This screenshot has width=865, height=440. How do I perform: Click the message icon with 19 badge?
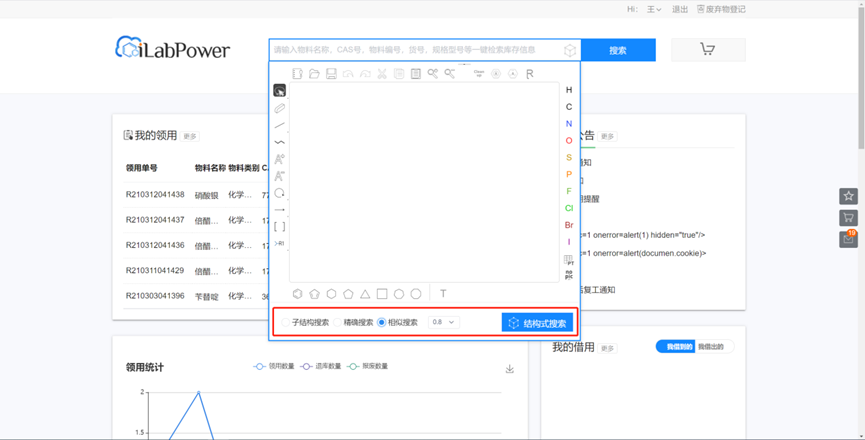[848, 239]
